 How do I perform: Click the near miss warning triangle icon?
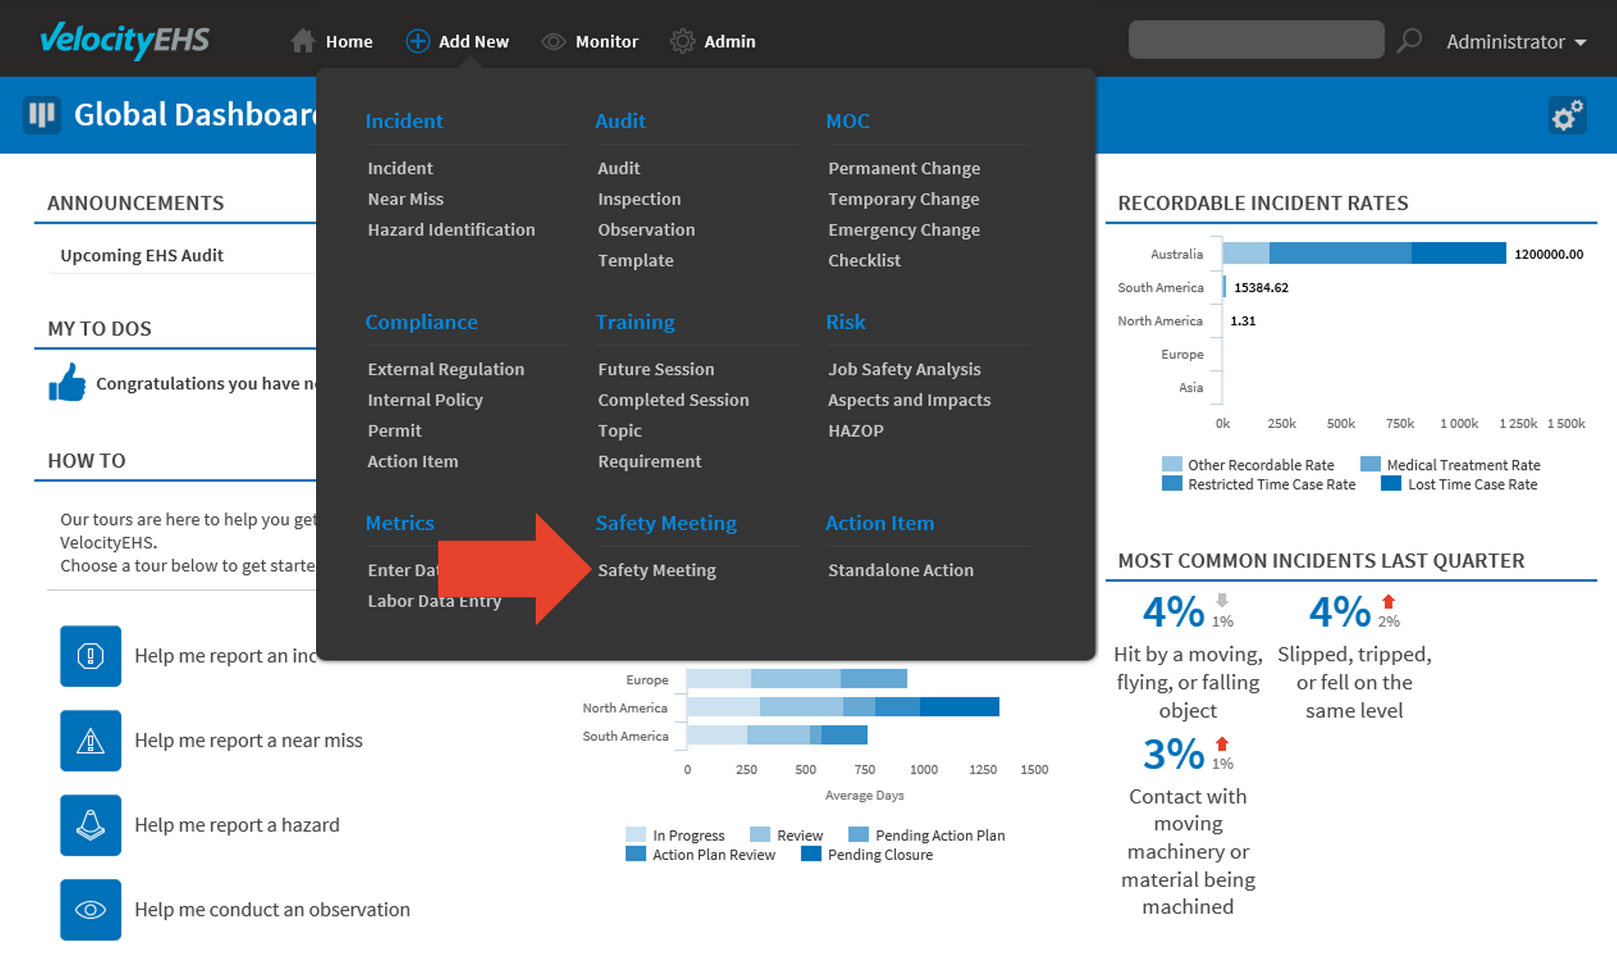91,741
